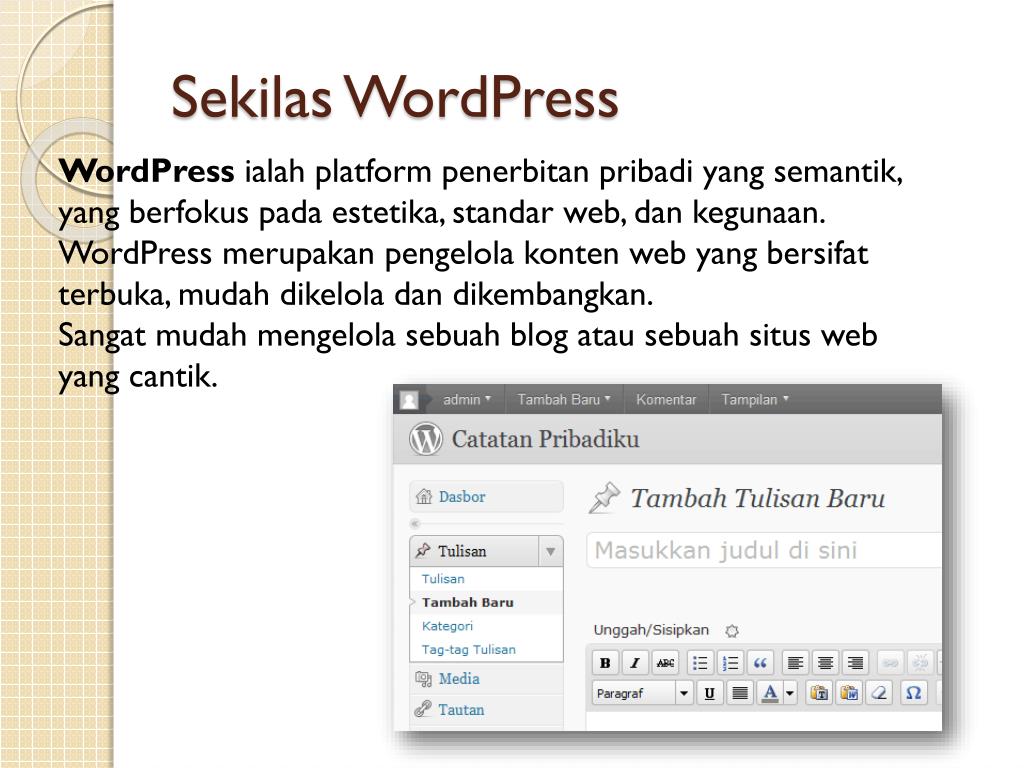Image resolution: width=1024 pixels, height=768 pixels.
Task: Apply strikethrough ABC formatting
Action: 665,663
